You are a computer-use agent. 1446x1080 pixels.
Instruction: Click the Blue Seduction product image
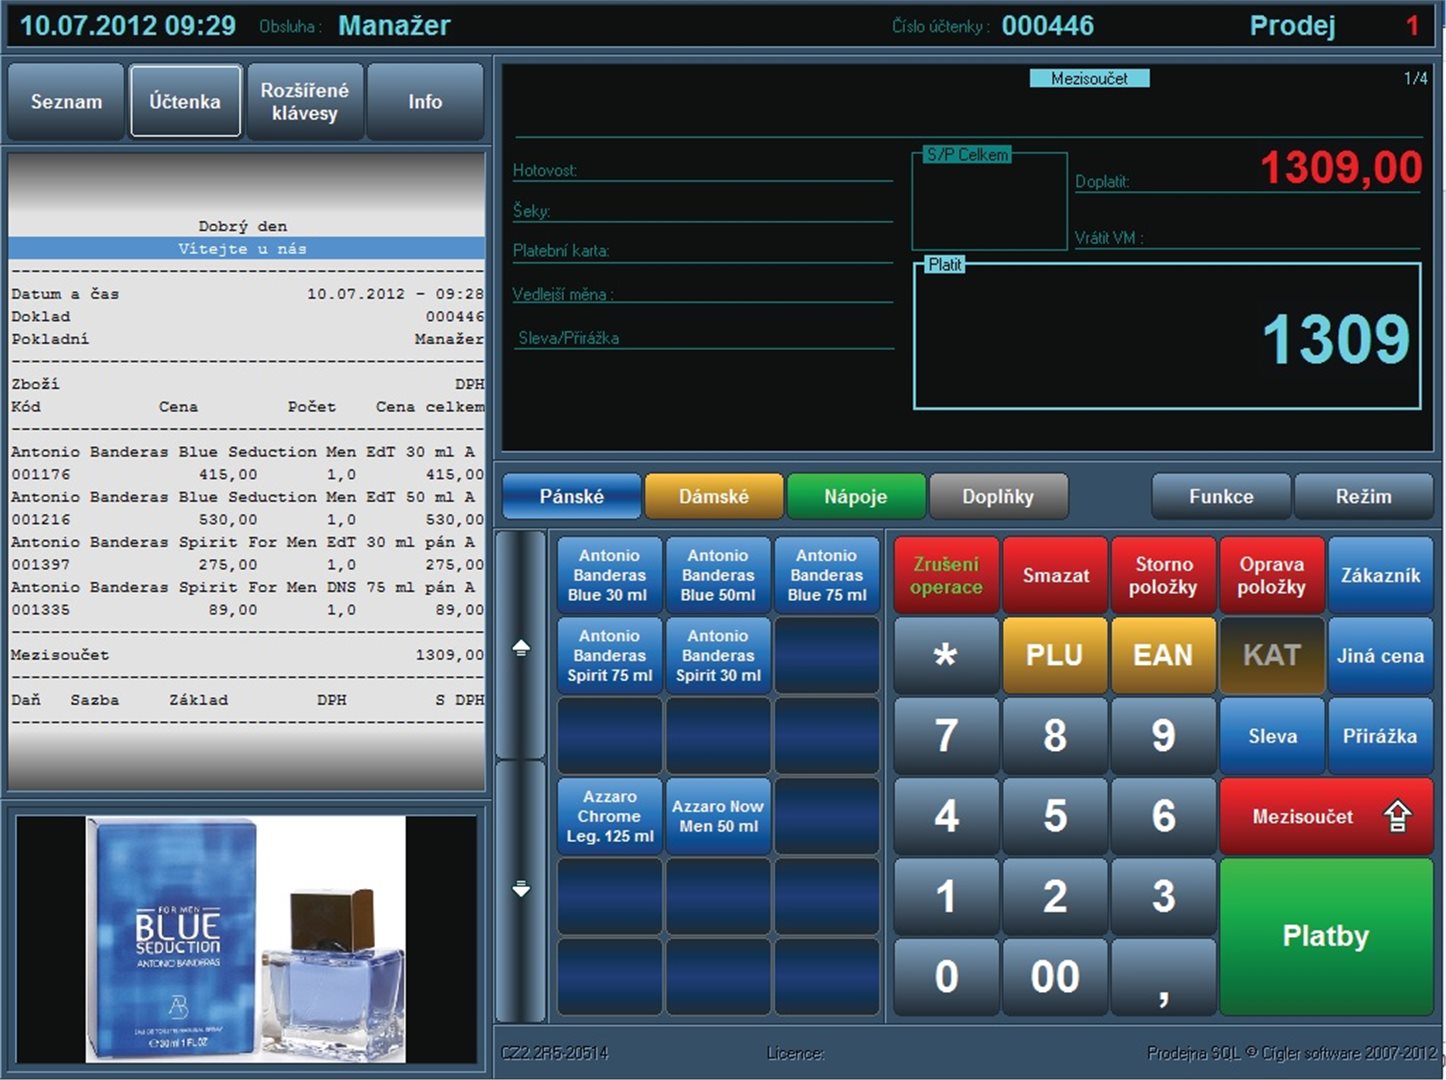[x=246, y=939]
